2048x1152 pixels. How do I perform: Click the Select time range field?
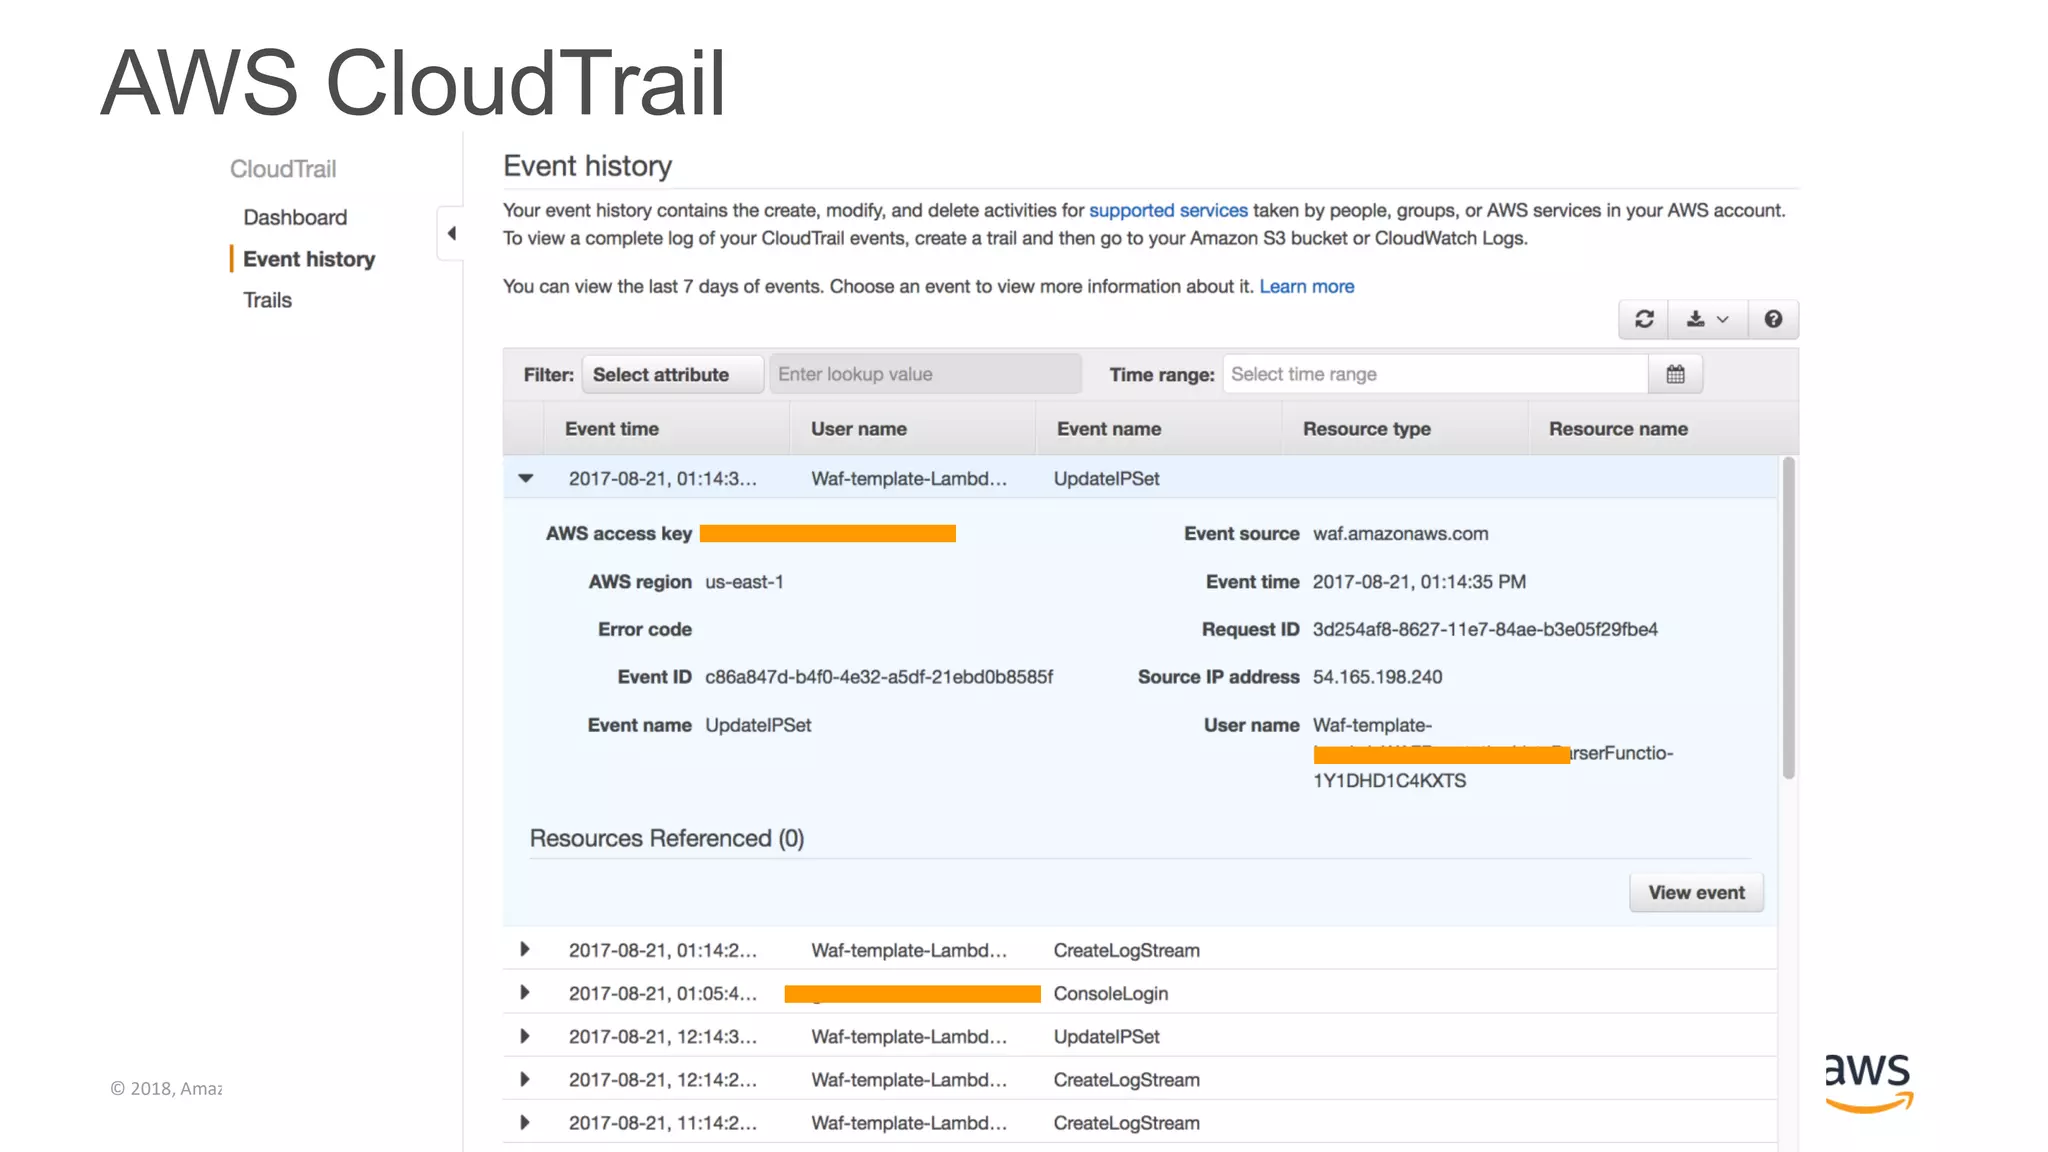[x=1435, y=374]
